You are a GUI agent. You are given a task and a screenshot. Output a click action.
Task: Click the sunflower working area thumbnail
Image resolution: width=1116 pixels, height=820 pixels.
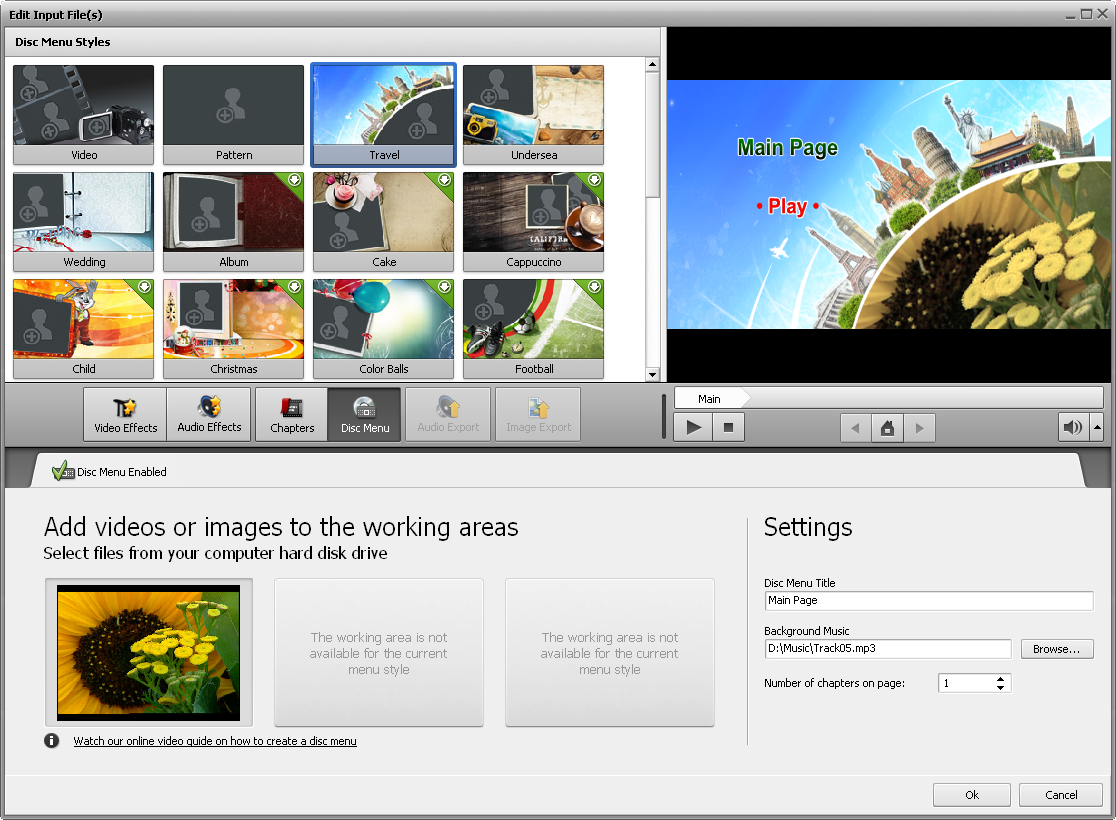click(148, 652)
